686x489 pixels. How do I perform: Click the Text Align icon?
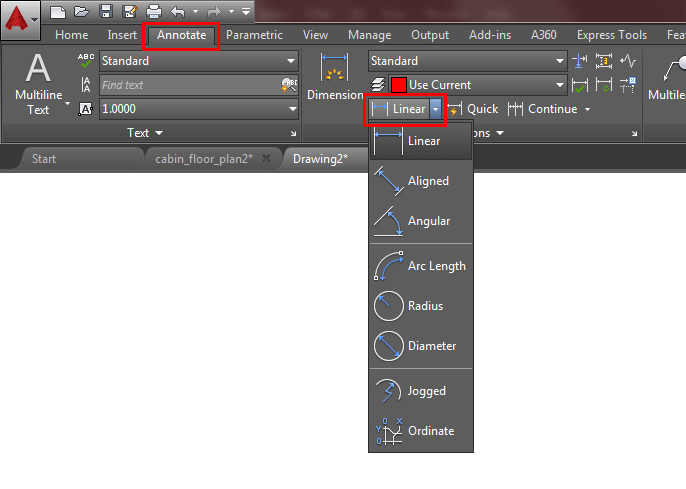tap(86, 84)
